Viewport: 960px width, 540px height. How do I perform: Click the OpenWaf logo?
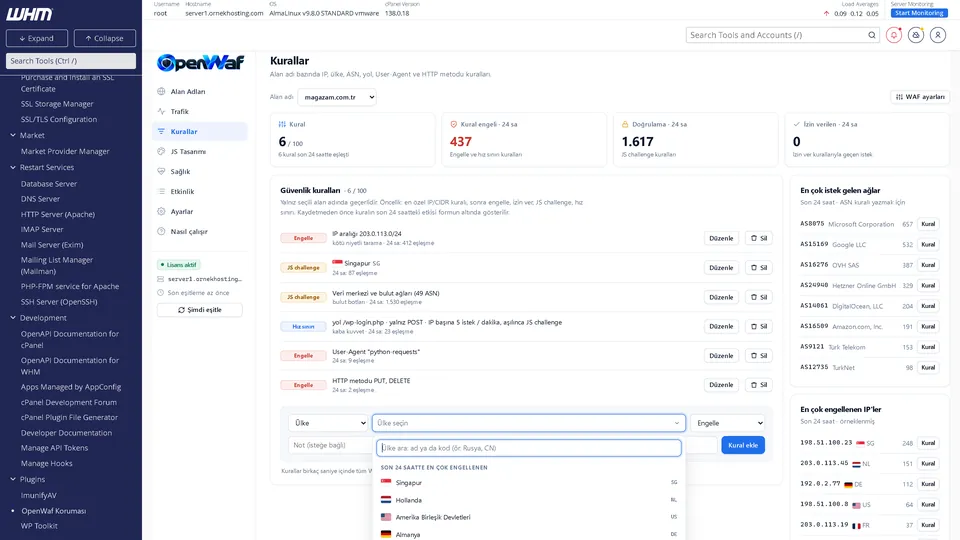[x=200, y=62]
